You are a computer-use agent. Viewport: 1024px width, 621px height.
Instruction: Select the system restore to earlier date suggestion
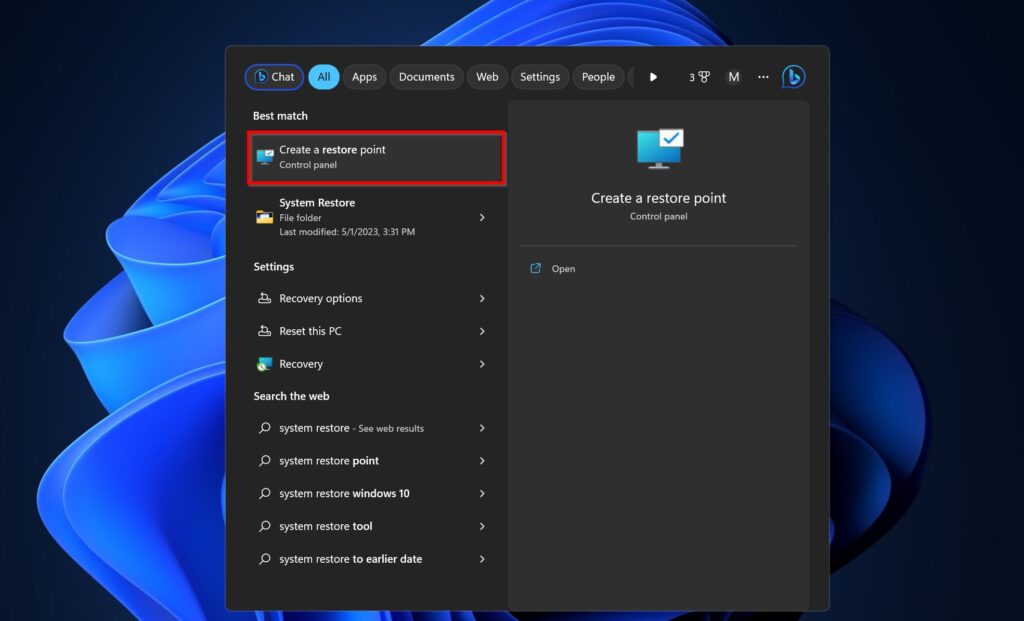349,559
